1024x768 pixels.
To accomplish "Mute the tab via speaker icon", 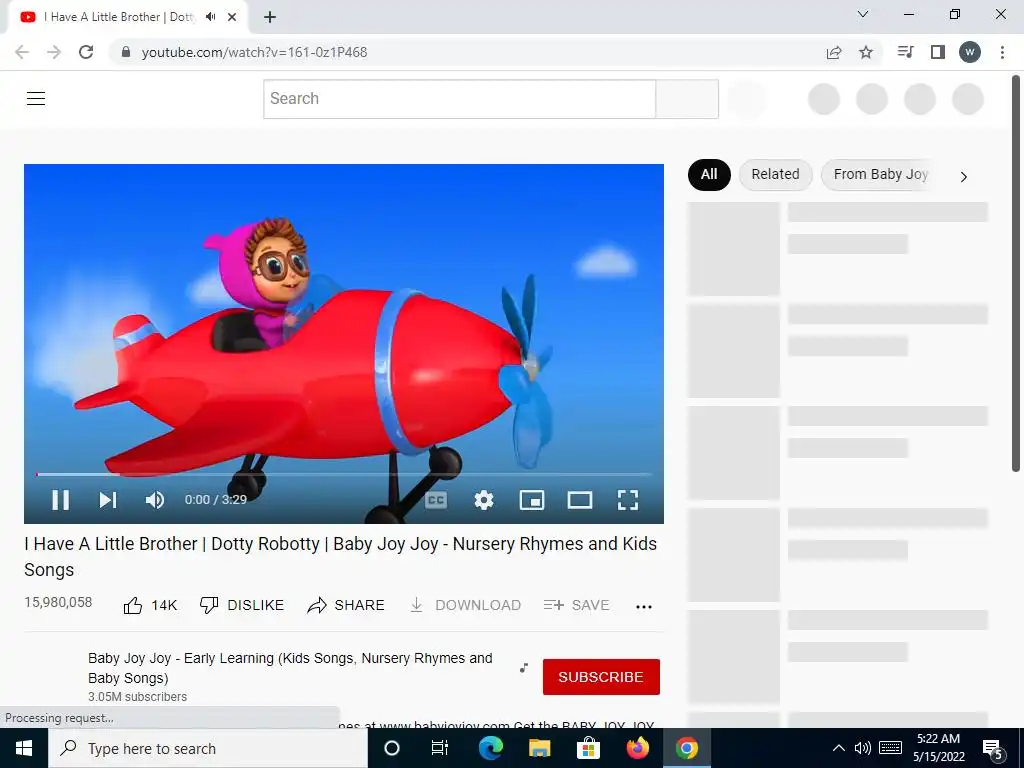I will tap(210, 17).
